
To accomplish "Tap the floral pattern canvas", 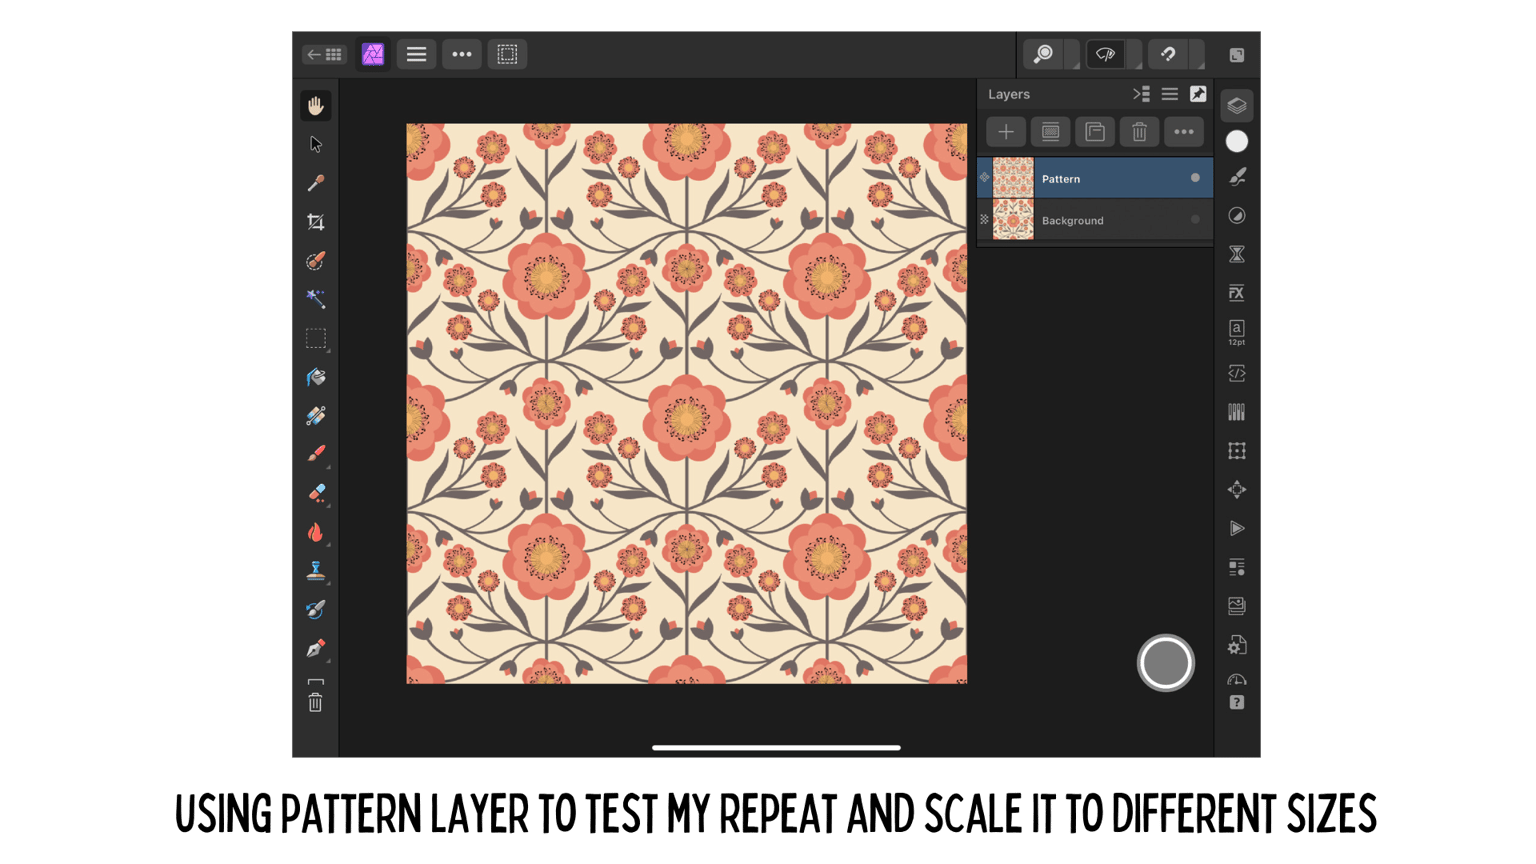I will click(x=687, y=404).
